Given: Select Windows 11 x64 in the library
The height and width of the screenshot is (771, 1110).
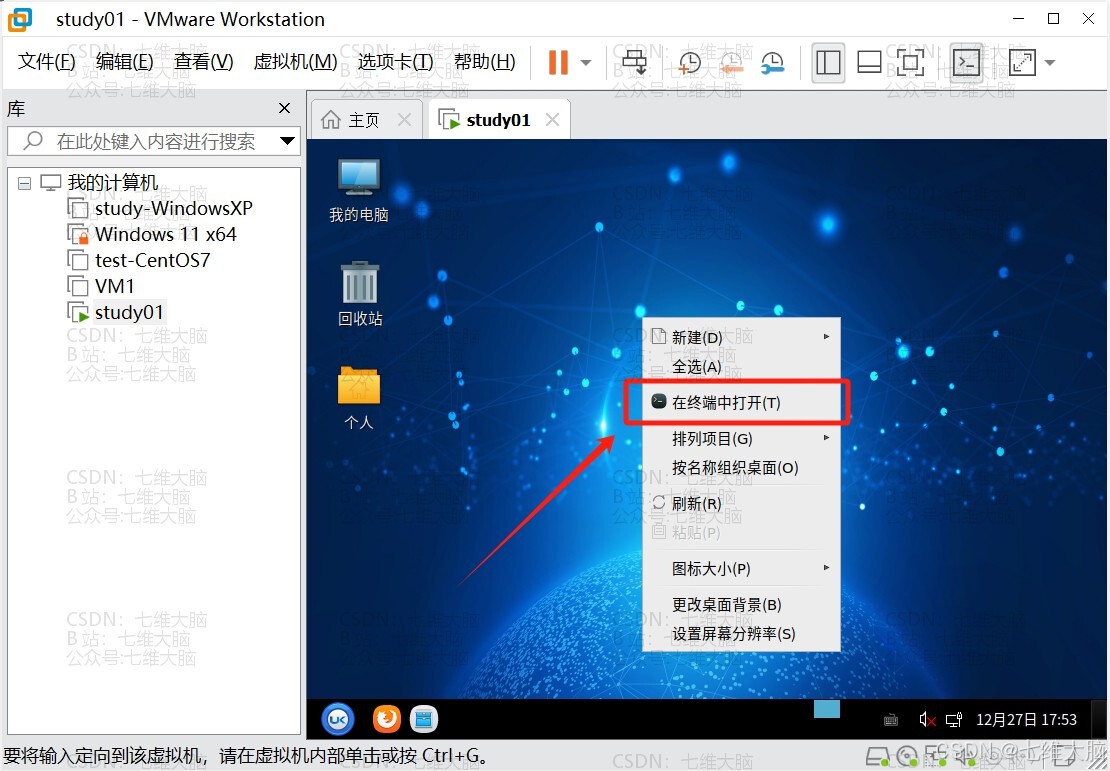Looking at the screenshot, I should tap(166, 234).
